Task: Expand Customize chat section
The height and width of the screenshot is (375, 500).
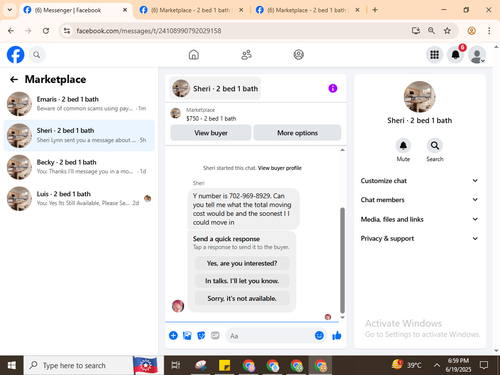Action: click(x=419, y=181)
